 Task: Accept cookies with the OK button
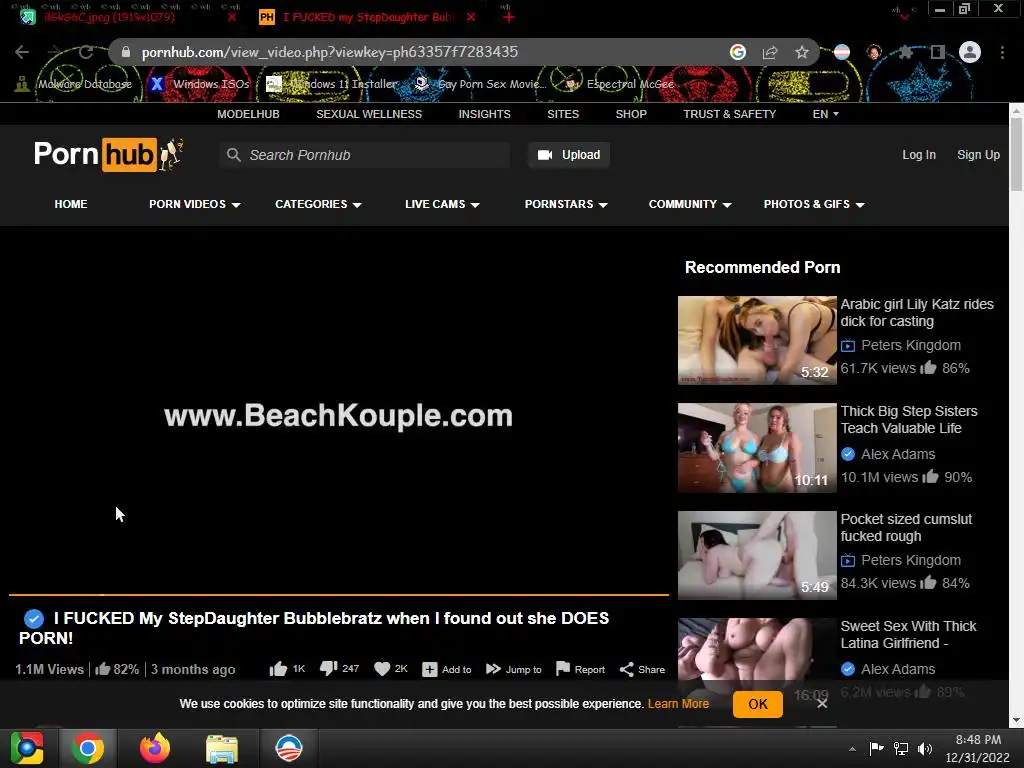[758, 704]
